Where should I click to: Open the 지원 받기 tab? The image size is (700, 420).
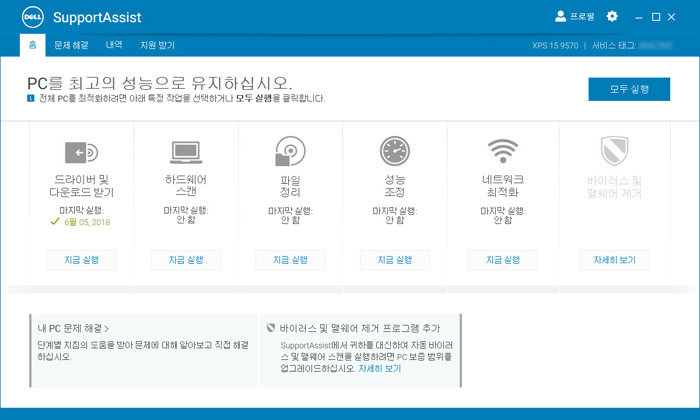[157, 45]
